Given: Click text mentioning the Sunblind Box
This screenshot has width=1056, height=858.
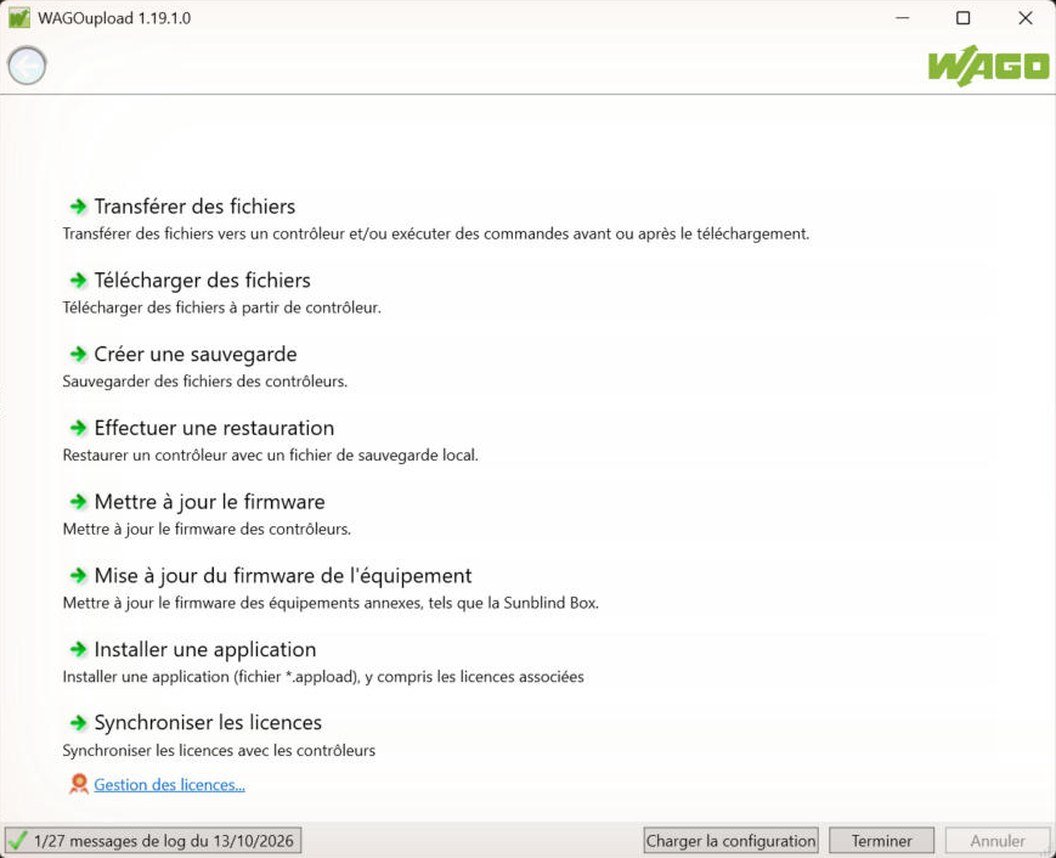Looking at the screenshot, I should (331, 603).
